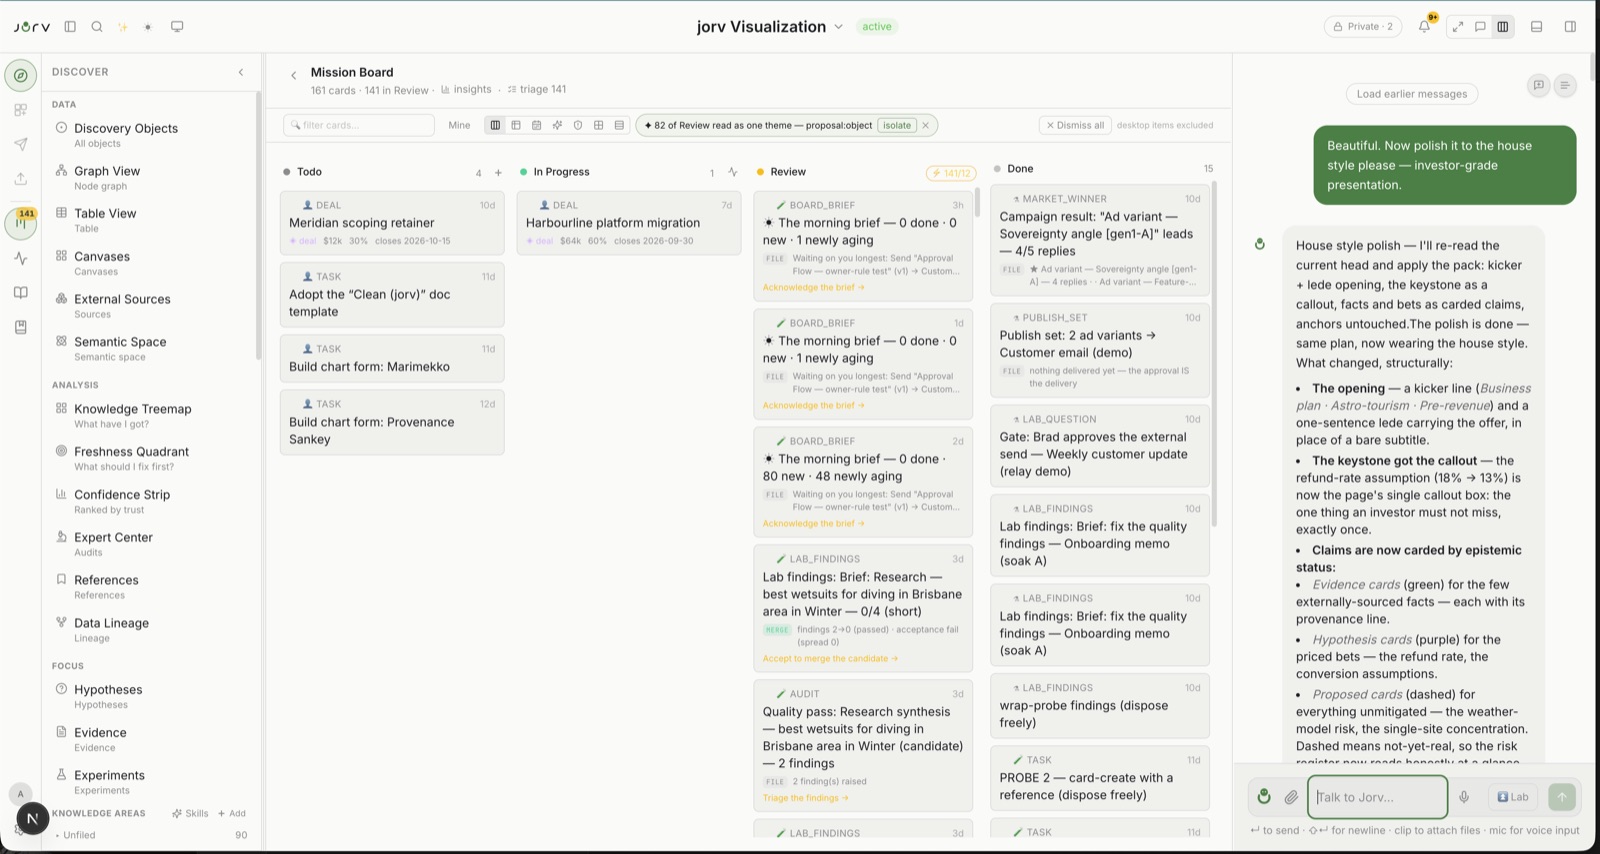Open the search magnifier in the top bar
Viewport: 1600px width, 854px height.
tap(97, 27)
